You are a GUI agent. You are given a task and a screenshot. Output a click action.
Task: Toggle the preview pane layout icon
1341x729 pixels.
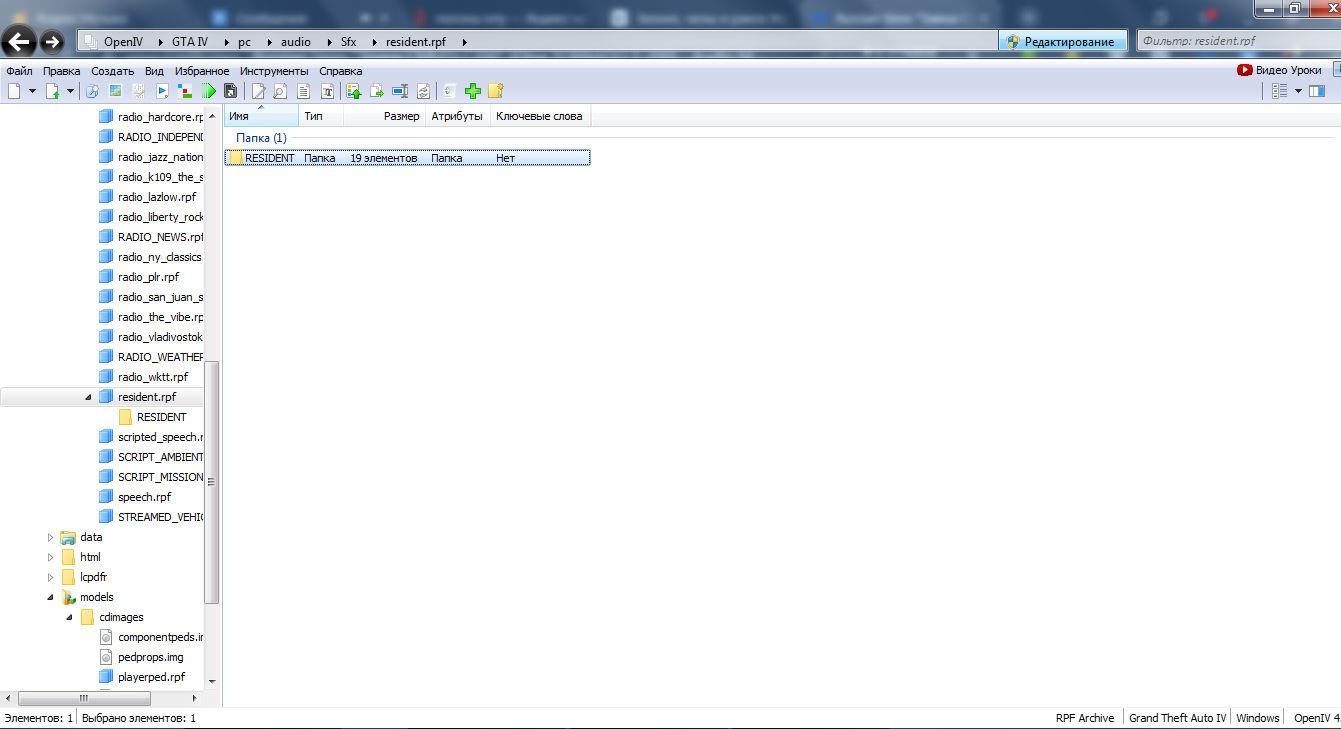click(x=1317, y=91)
